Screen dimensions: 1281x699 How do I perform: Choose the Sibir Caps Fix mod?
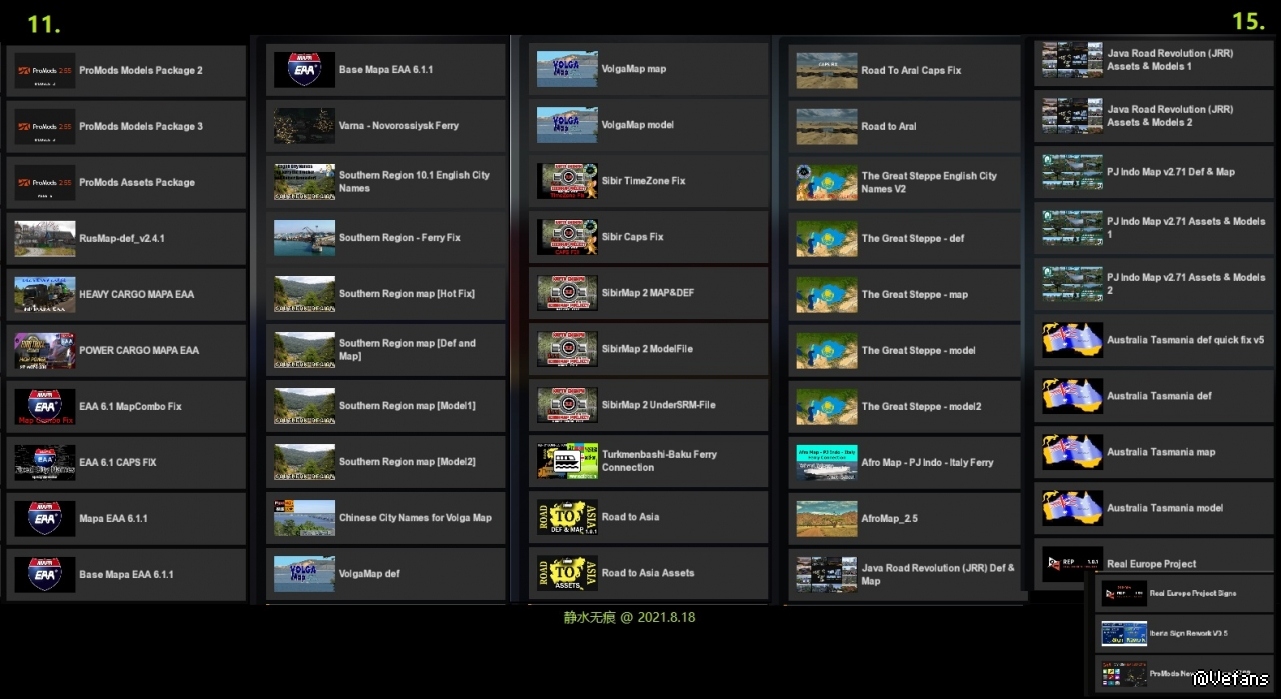(x=649, y=237)
